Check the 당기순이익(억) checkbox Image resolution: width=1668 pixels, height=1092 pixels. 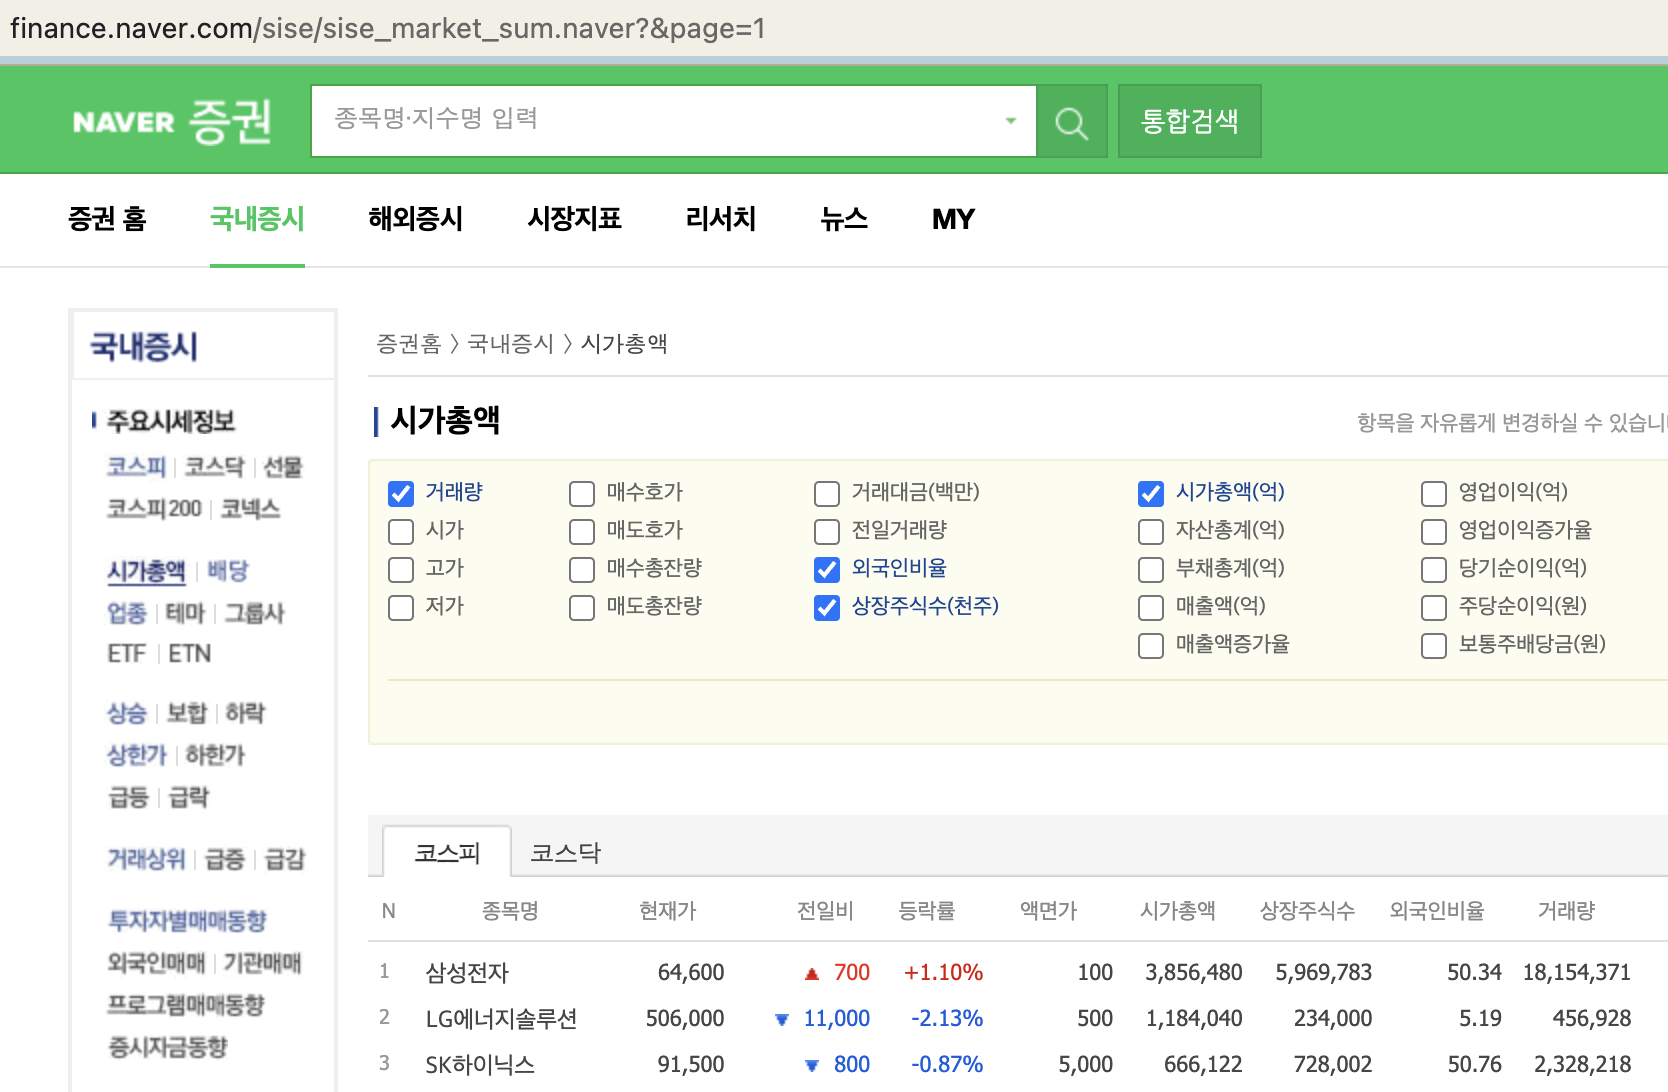coord(1434,569)
